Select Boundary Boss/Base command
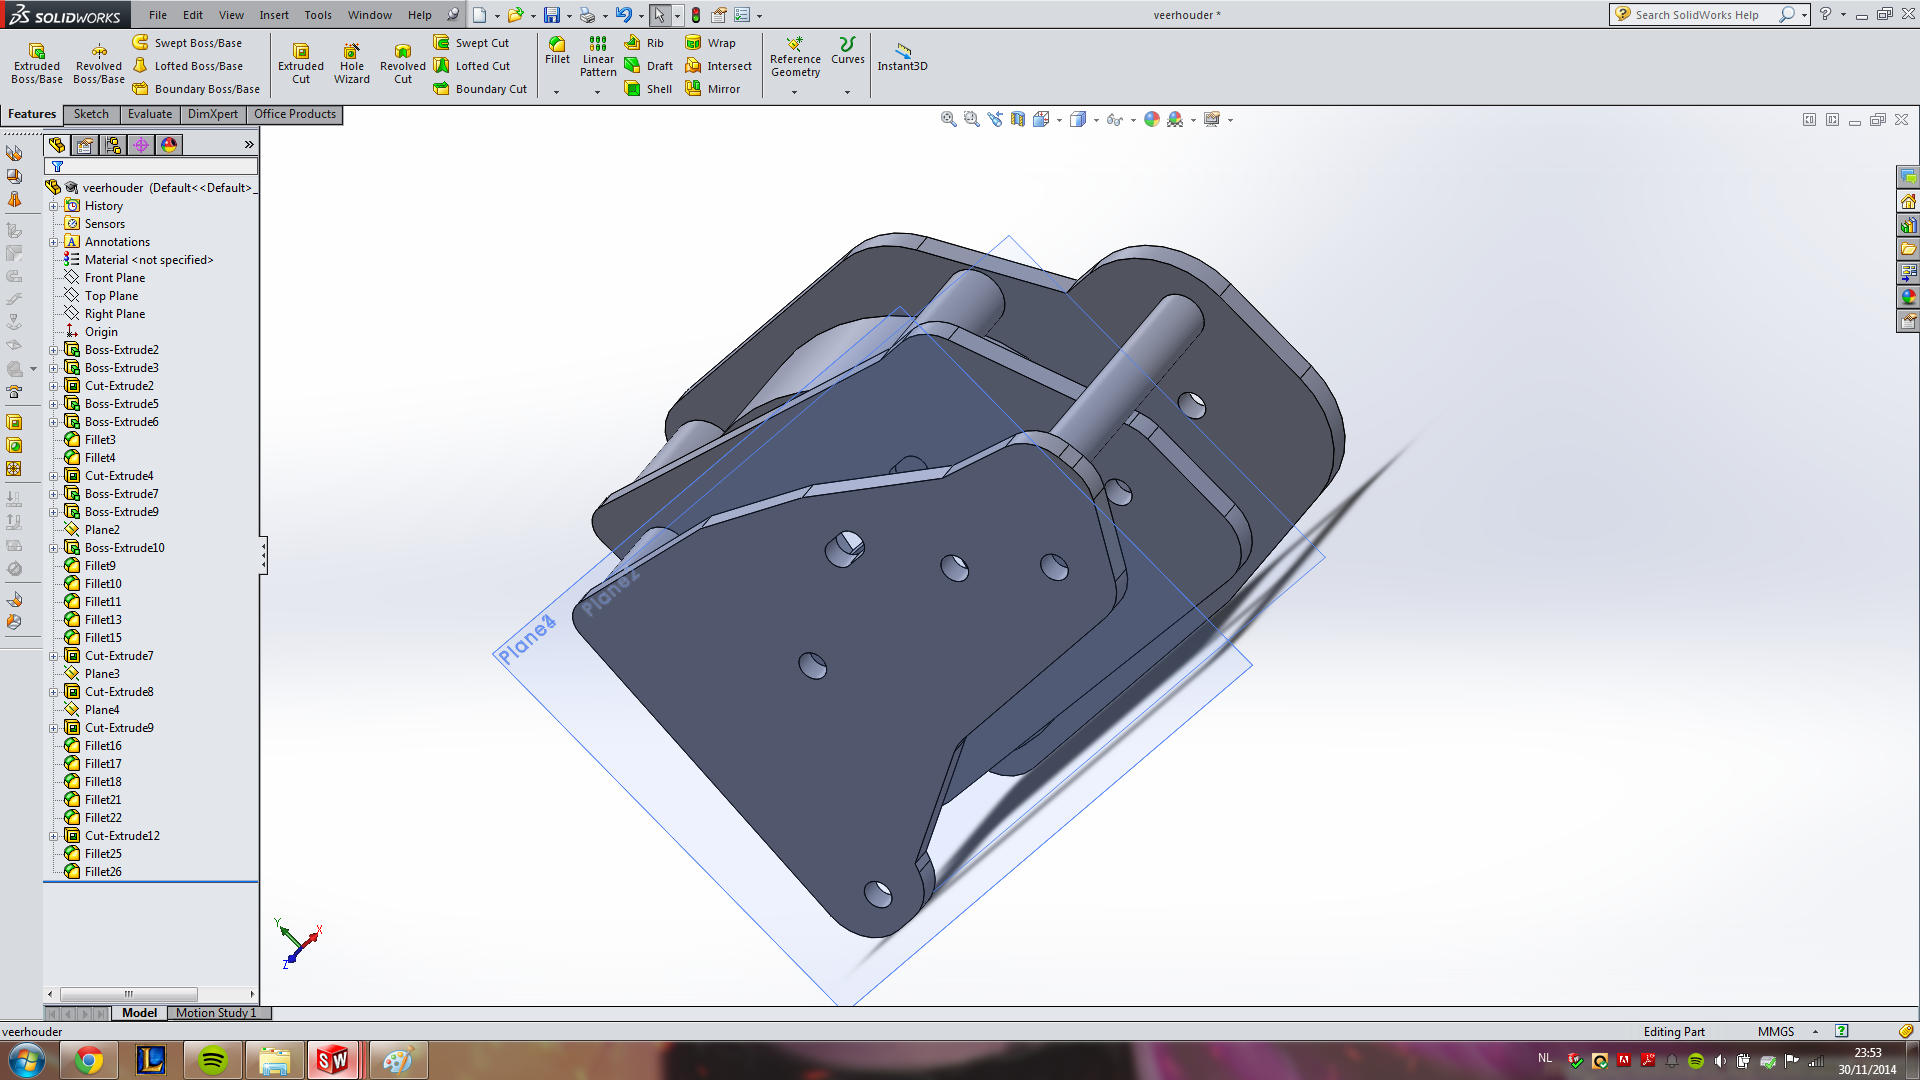This screenshot has height=1080, width=1920. click(196, 89)
